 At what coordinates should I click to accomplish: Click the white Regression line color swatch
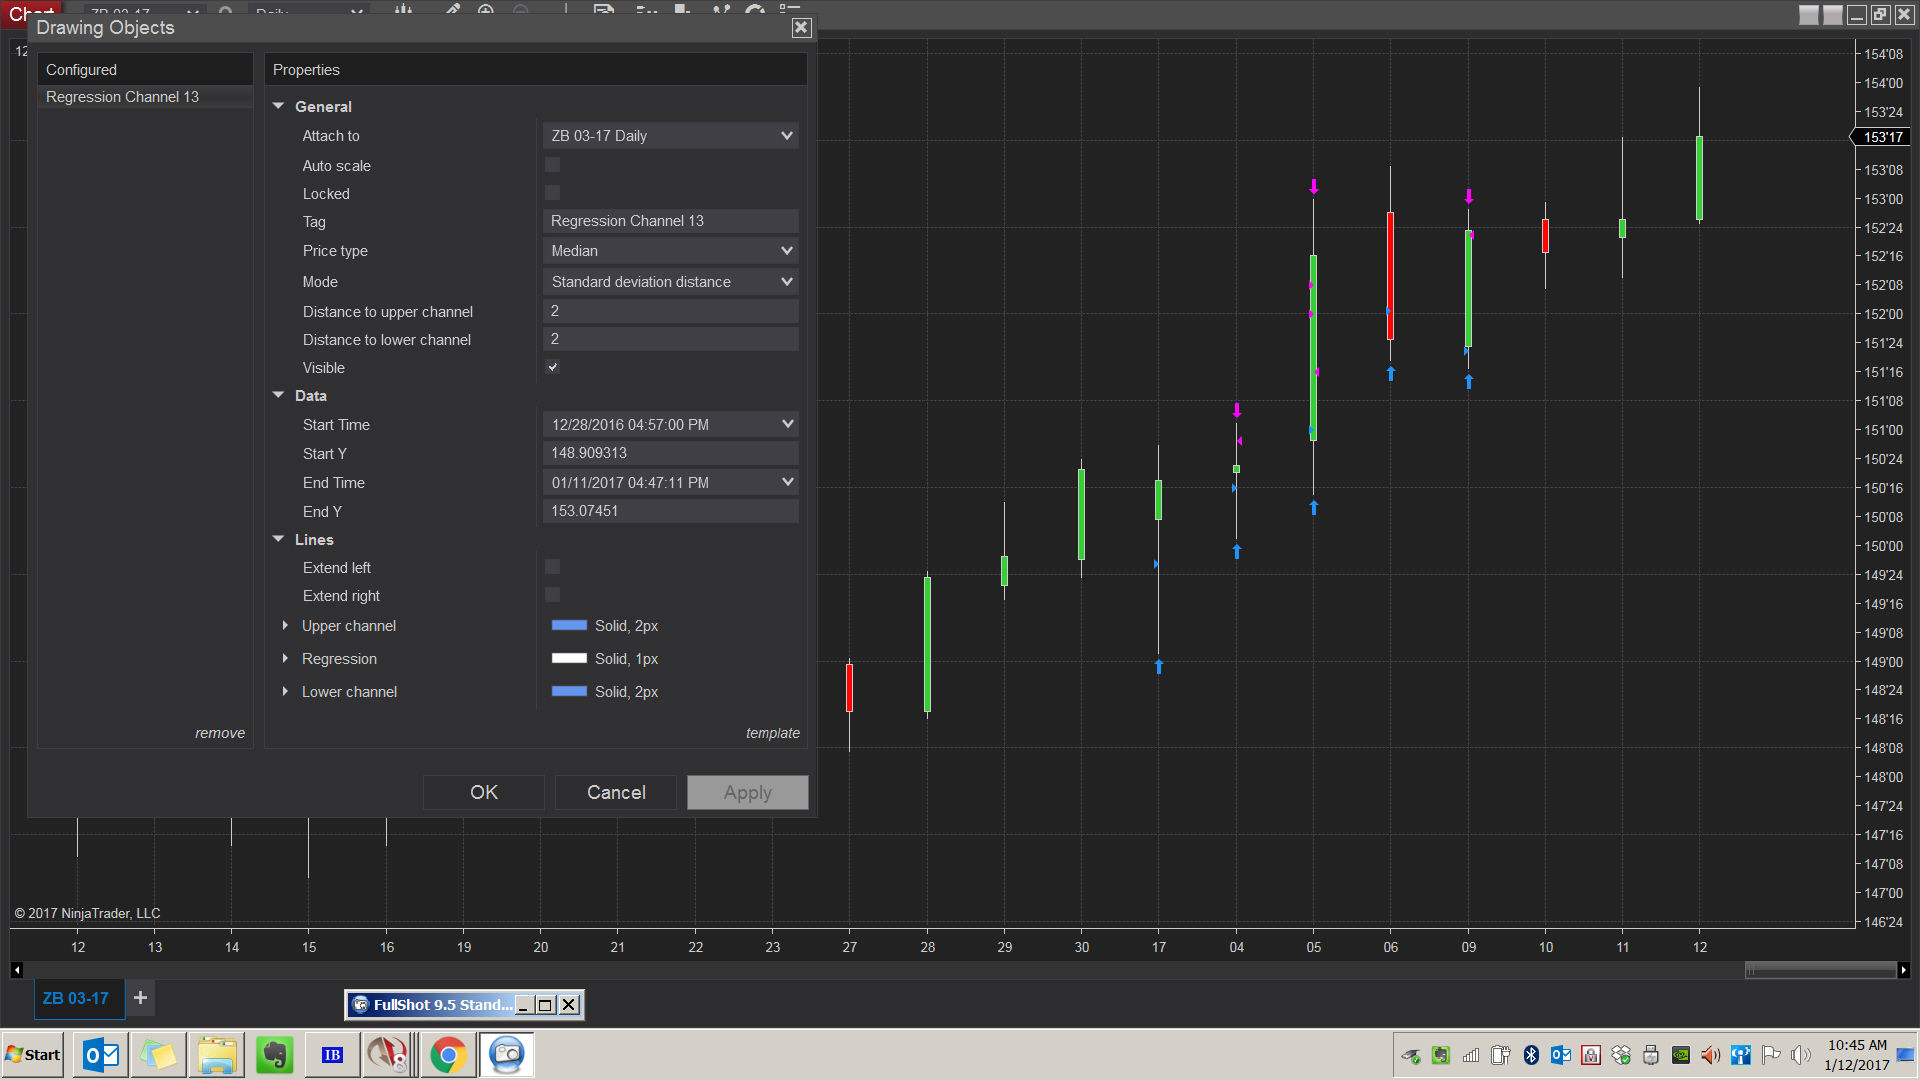pyautogui.click(x=569, y=658)
